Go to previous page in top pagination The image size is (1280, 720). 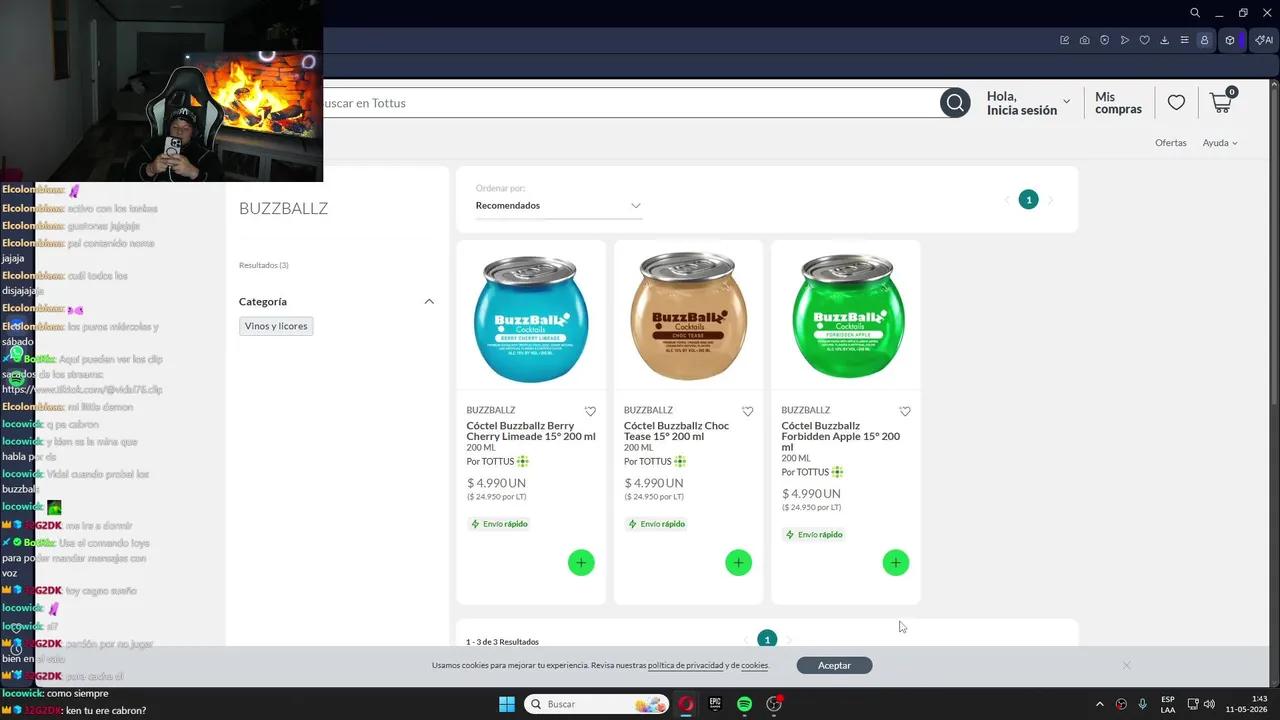[x=1007, y=200]
